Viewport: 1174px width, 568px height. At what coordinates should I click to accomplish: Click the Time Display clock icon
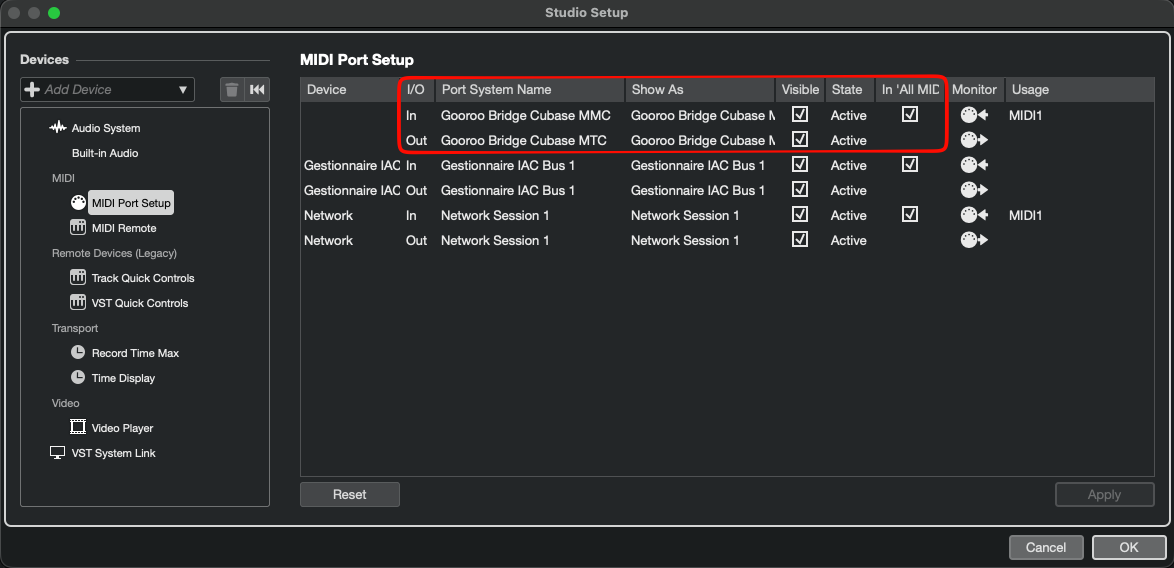[x=78, y=377]
